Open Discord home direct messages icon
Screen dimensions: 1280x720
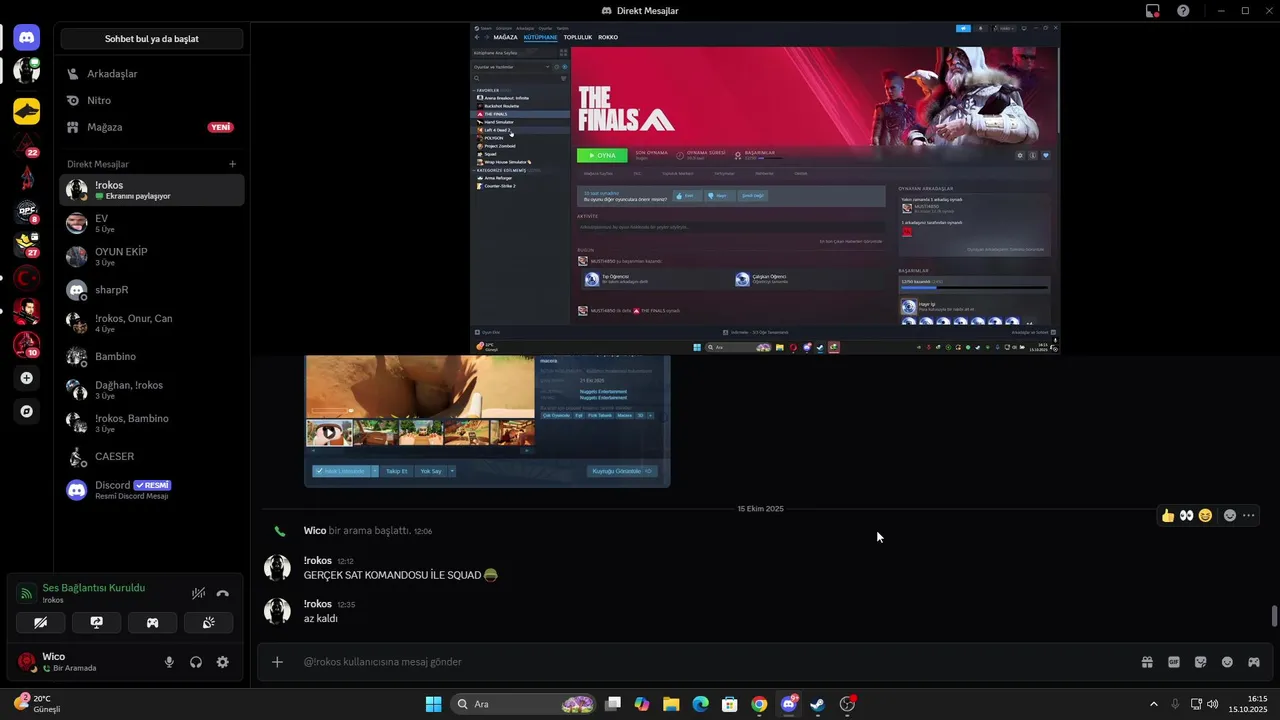tap(27, 38)
